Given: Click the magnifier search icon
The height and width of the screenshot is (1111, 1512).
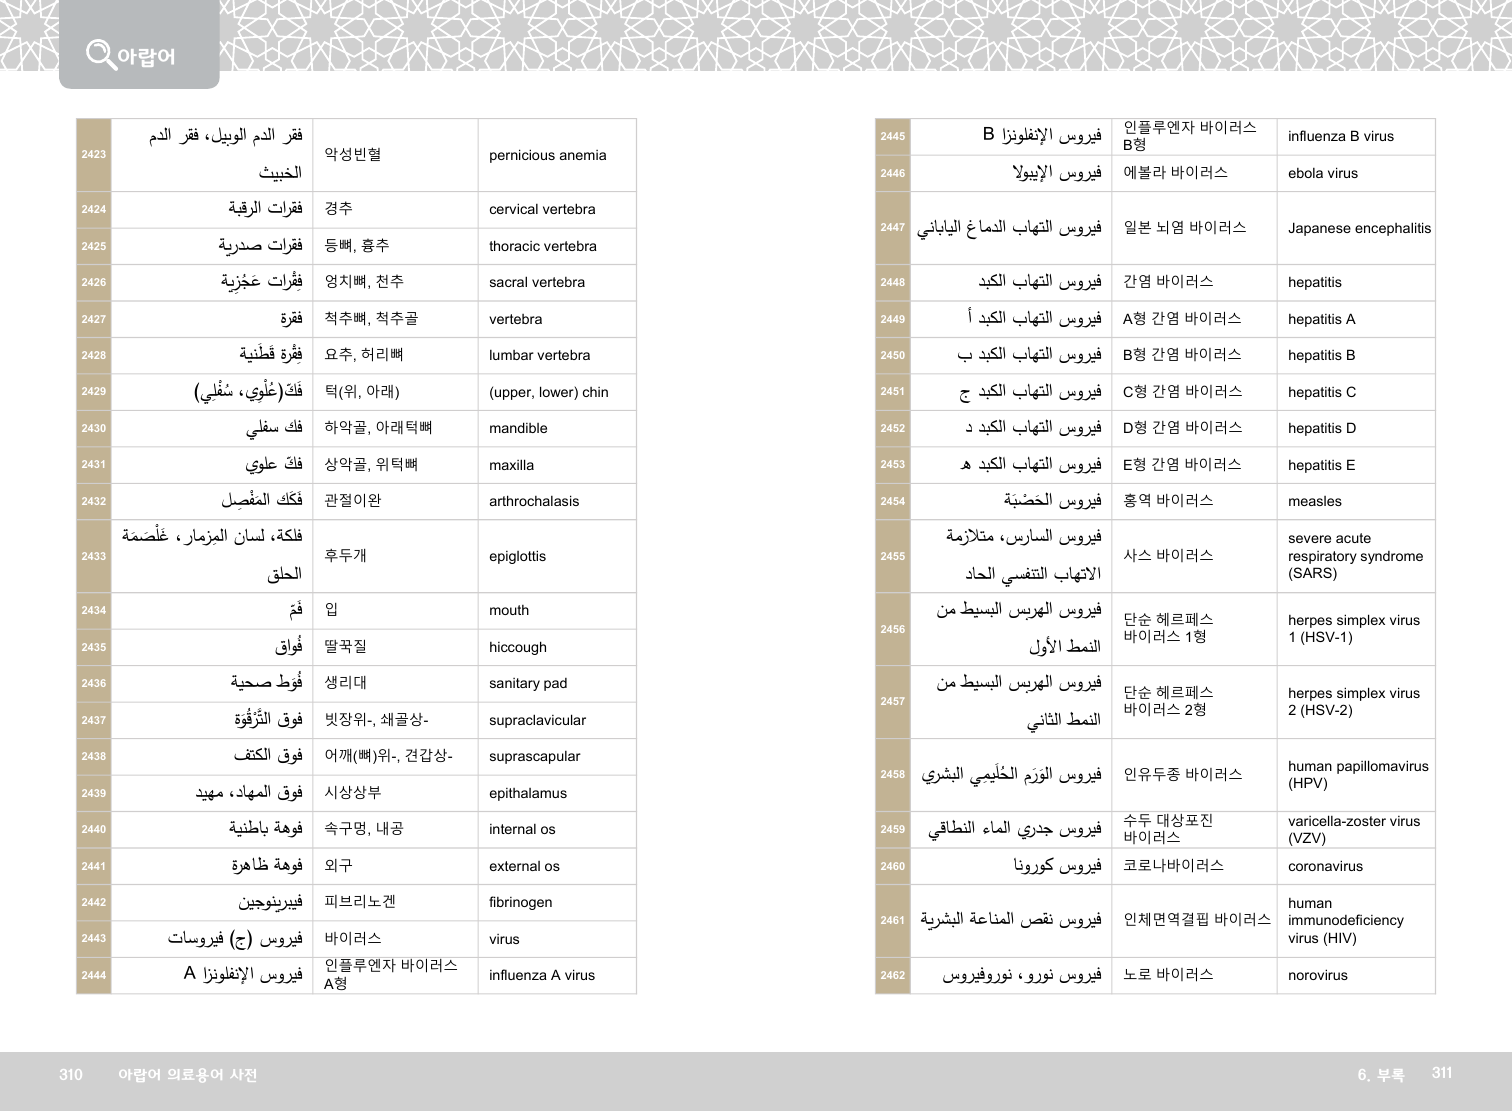Looking at the screenshot, I should click(100, 53).
